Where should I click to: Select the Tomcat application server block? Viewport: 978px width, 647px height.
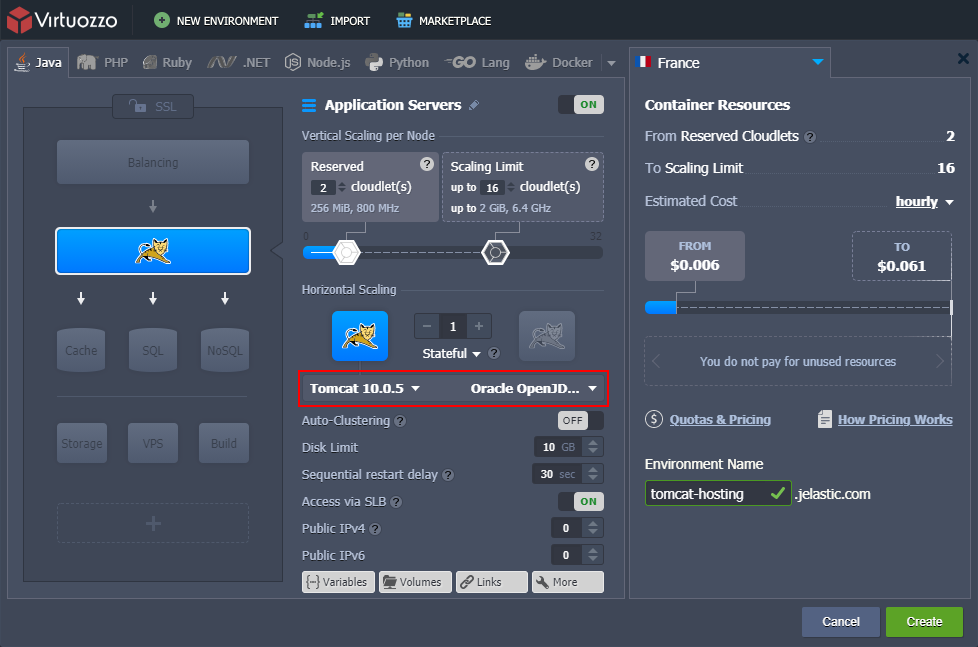pos(153,251)
